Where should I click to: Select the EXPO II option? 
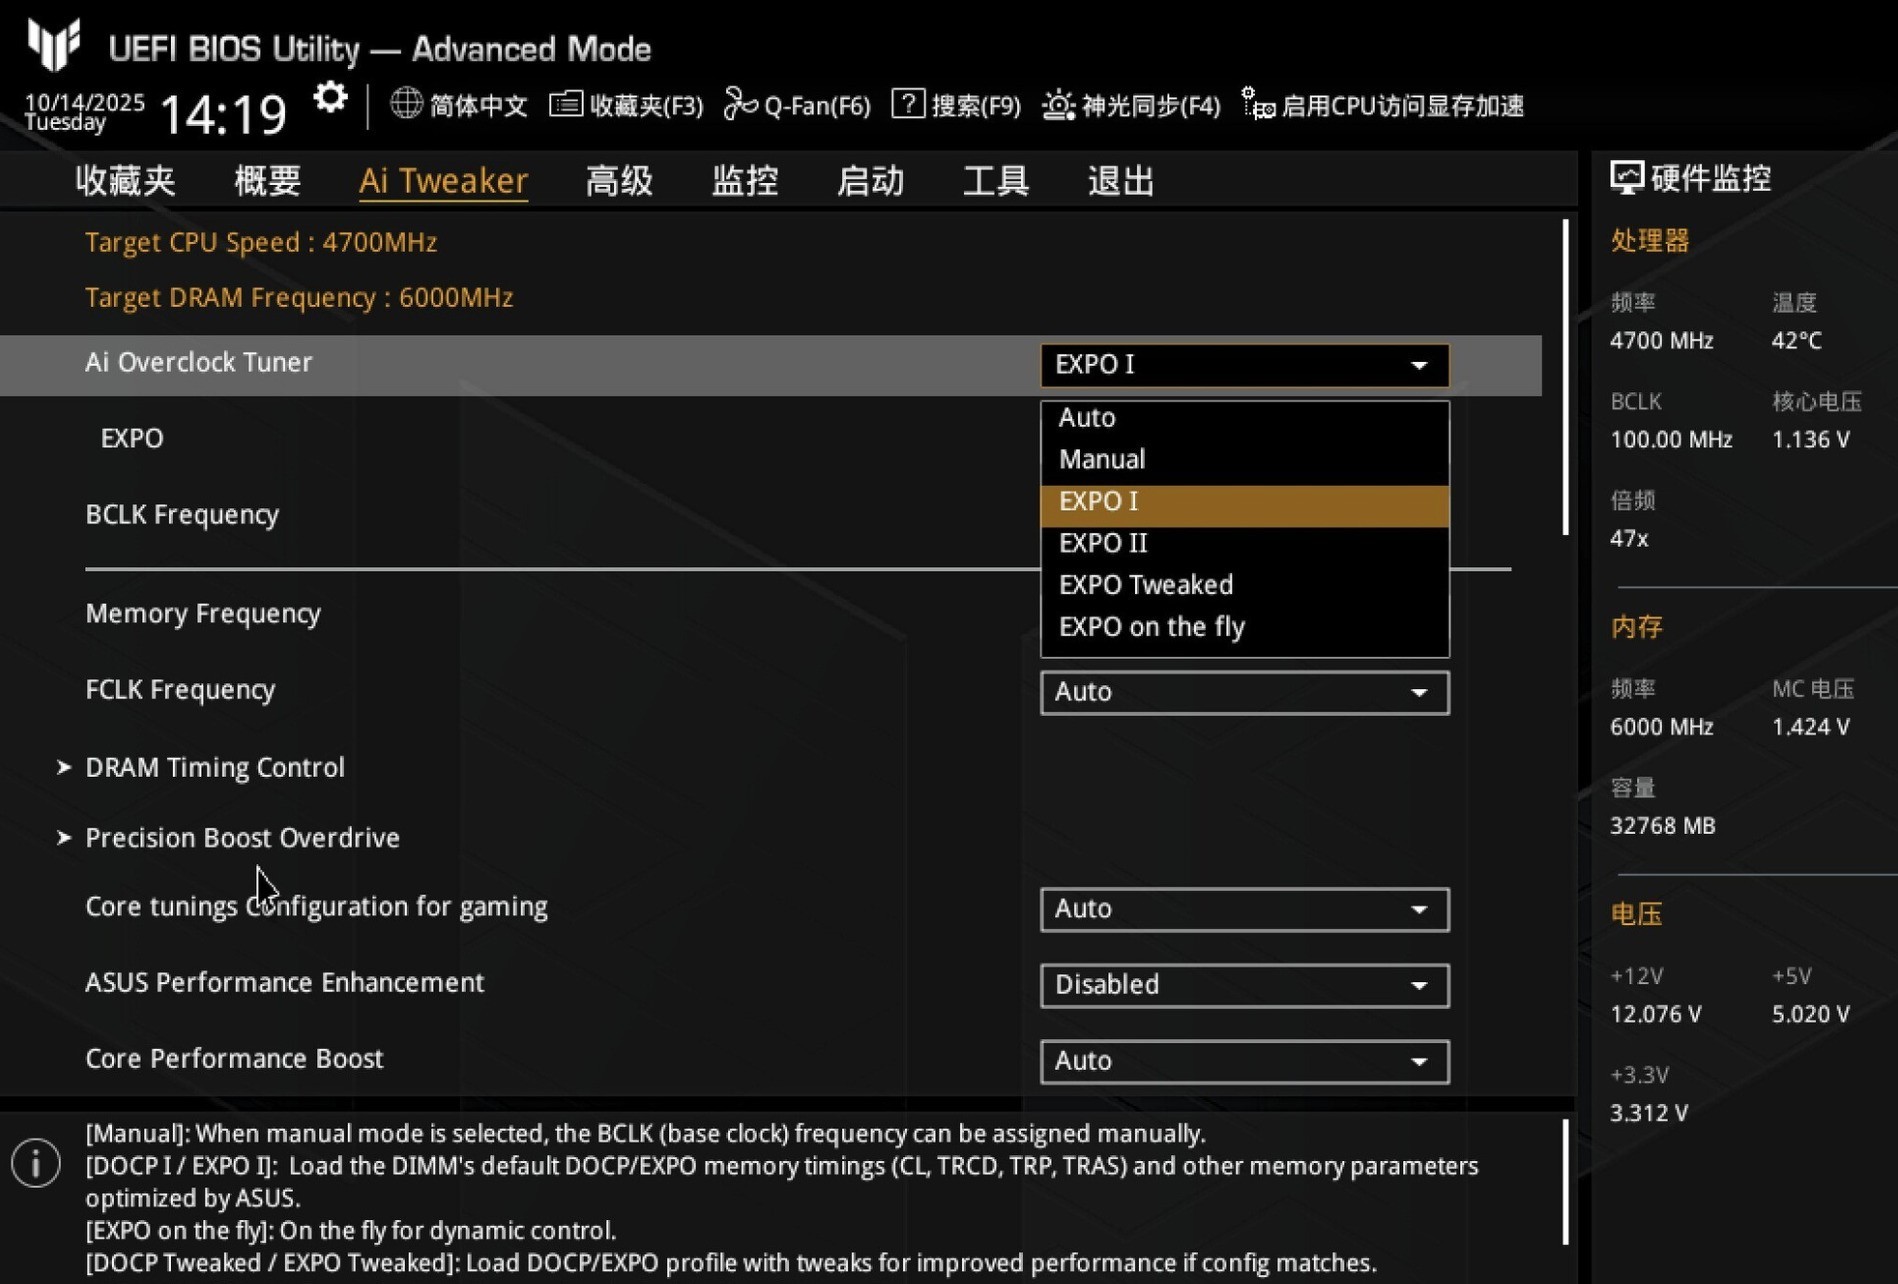(x=1102, y=543)
